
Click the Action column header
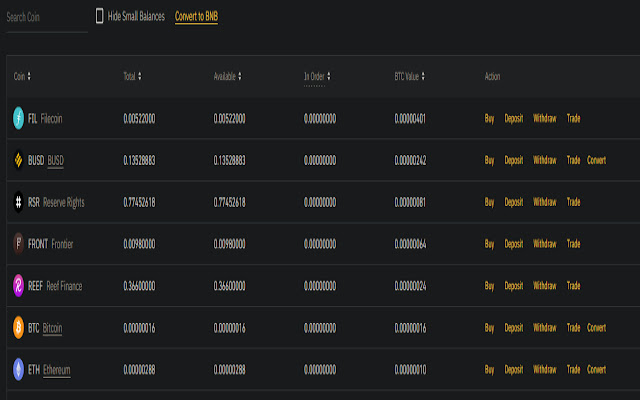tap(492, 76)
